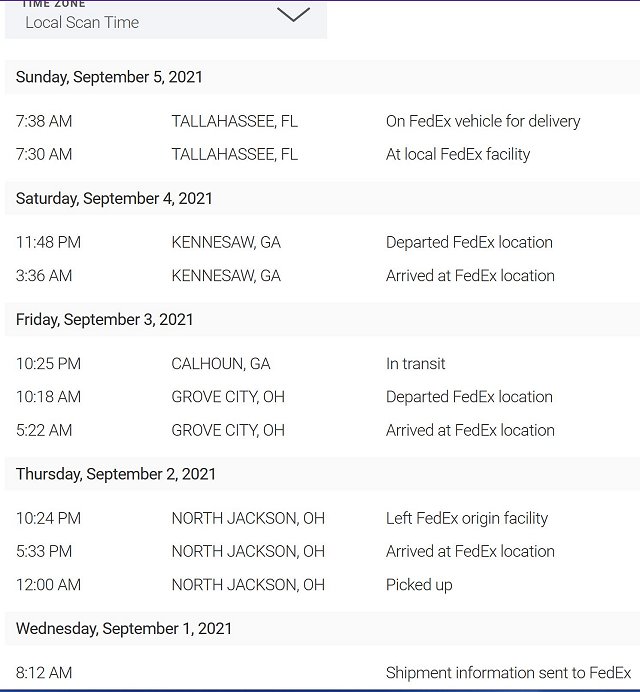Click the 12:00 AM time of pickup
640x692 pixels.
click(49, 585)
